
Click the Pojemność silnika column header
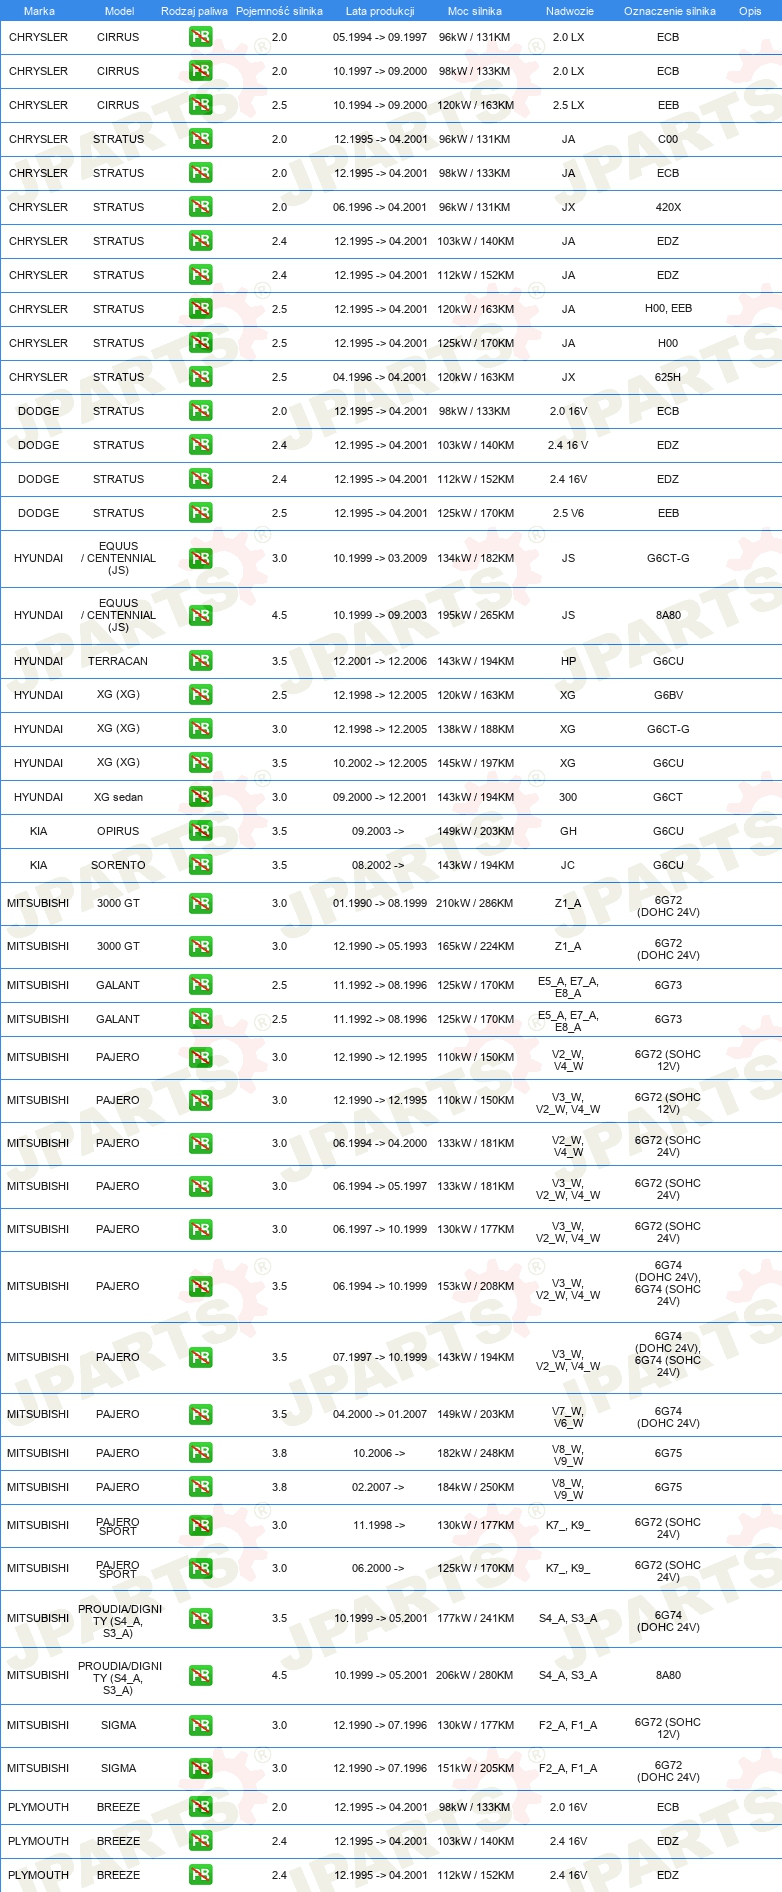point(279,11)
